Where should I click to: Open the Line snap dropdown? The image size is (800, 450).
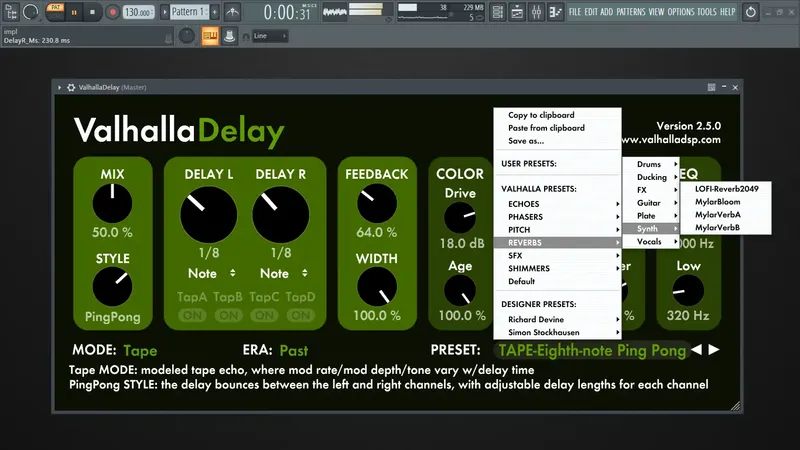click(270, 36)
